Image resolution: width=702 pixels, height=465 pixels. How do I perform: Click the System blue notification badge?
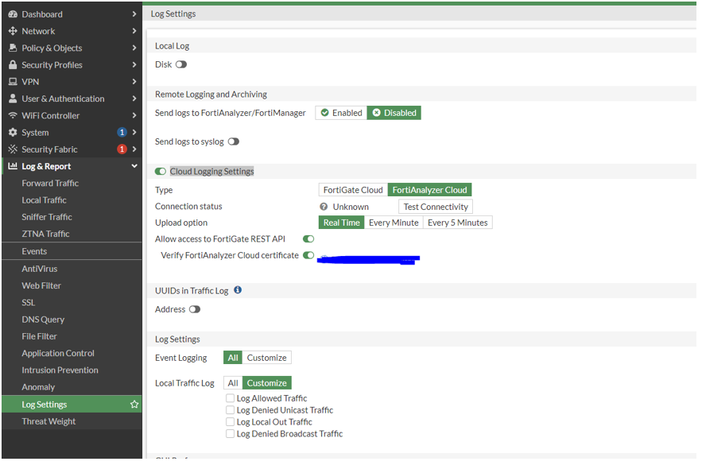click(122, 132)
